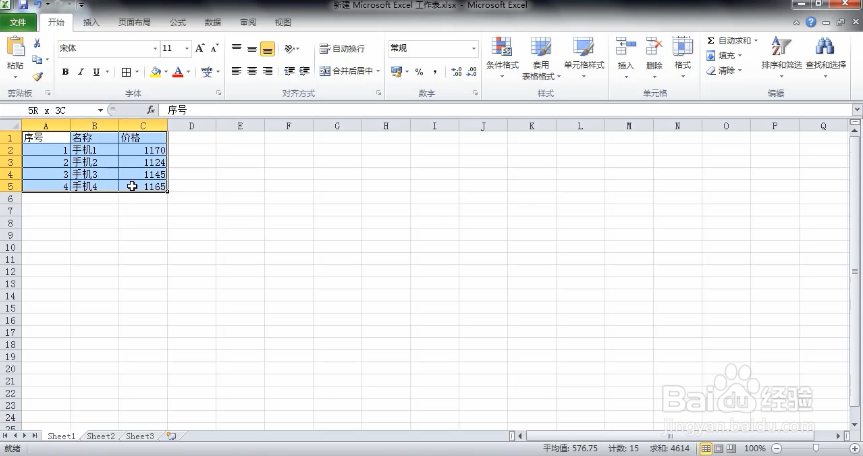Select column D header
The height and width of the screenshot is (456, 863).
coord(192,126)
